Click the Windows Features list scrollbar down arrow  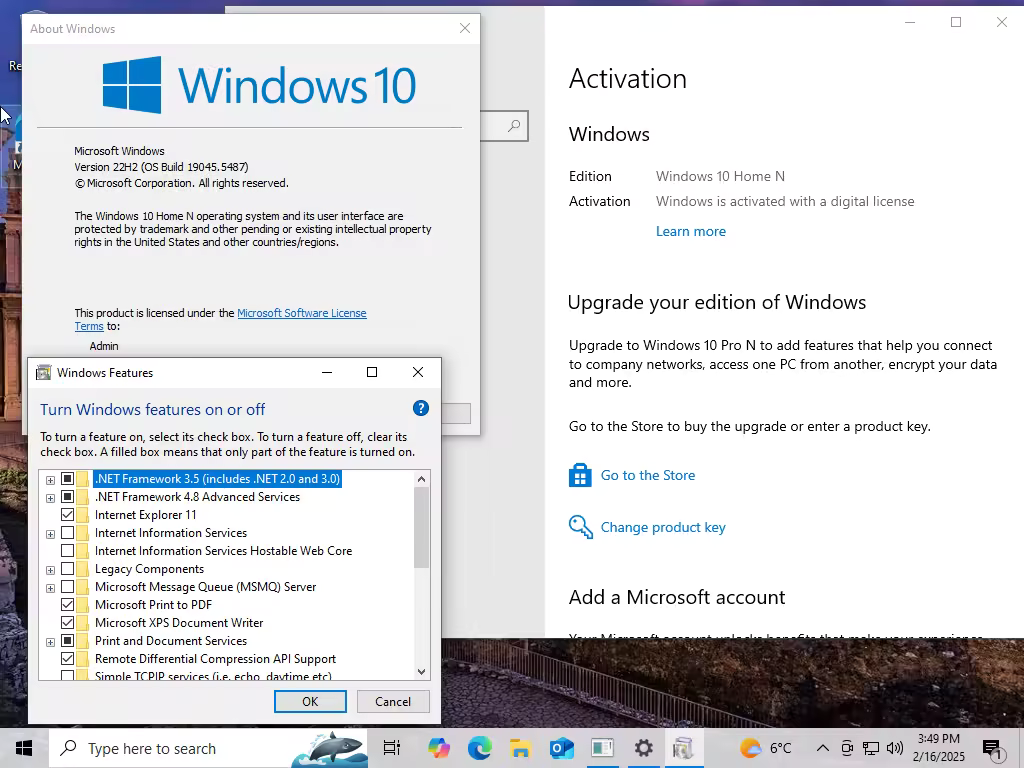[x=421, y=671]
